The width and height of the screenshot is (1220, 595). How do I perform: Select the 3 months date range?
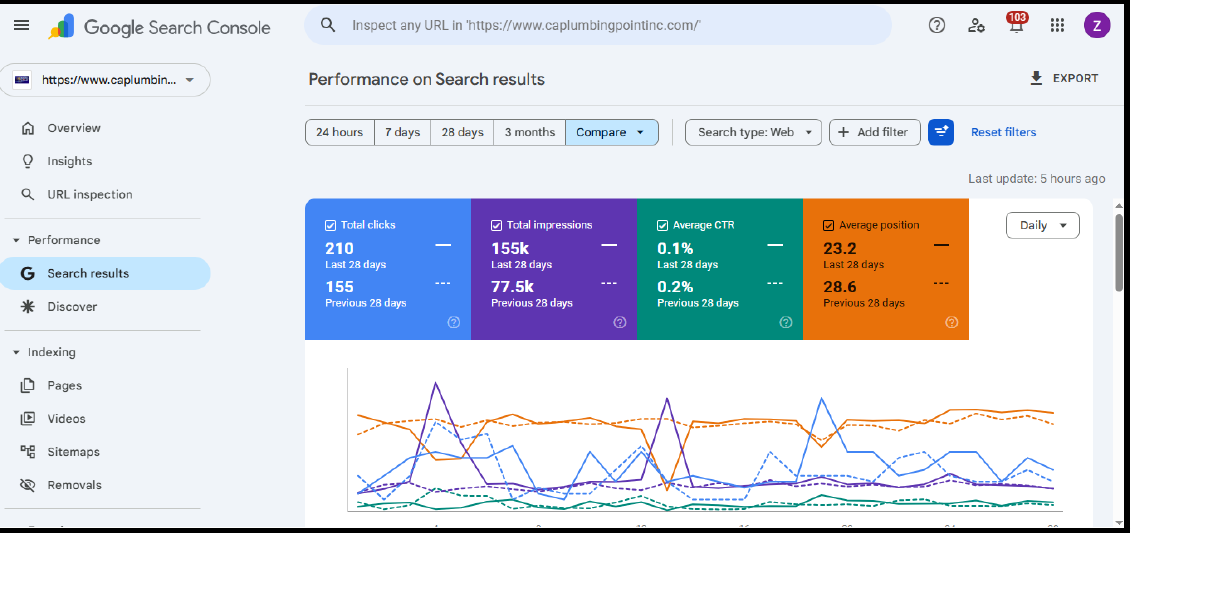coord(529,132)
